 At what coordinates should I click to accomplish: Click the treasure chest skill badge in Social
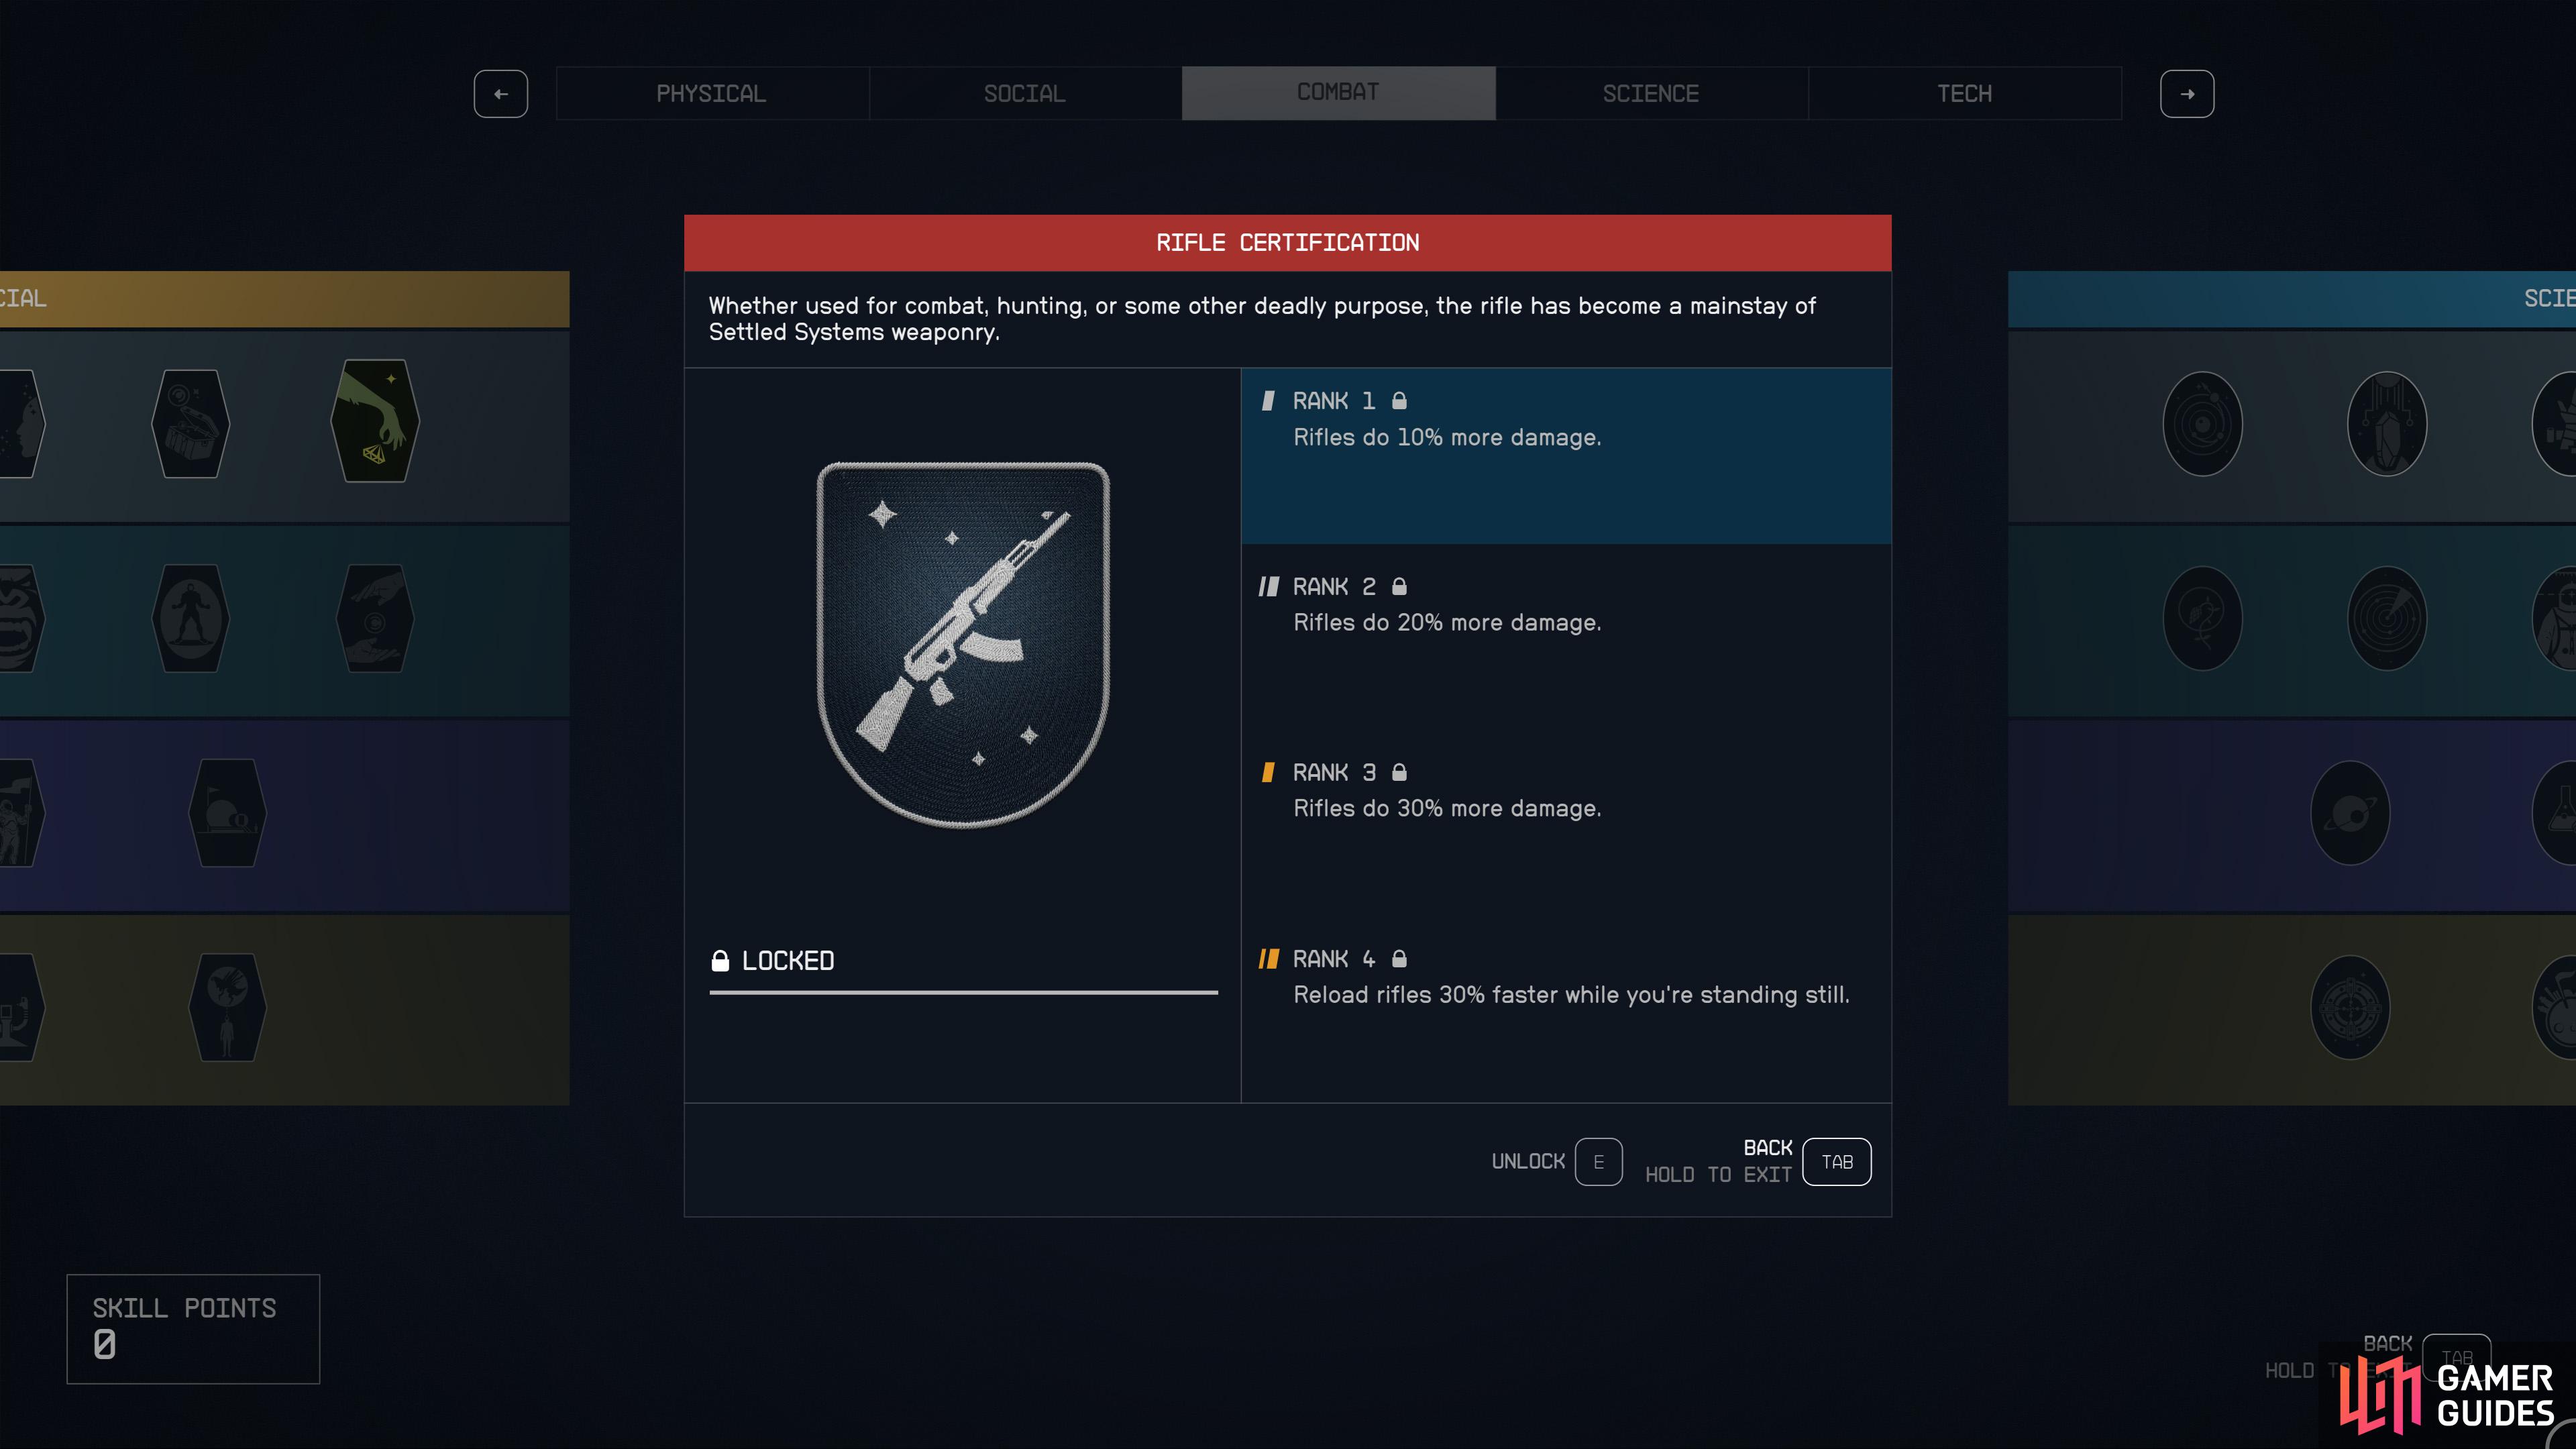(x=190, y=424)
